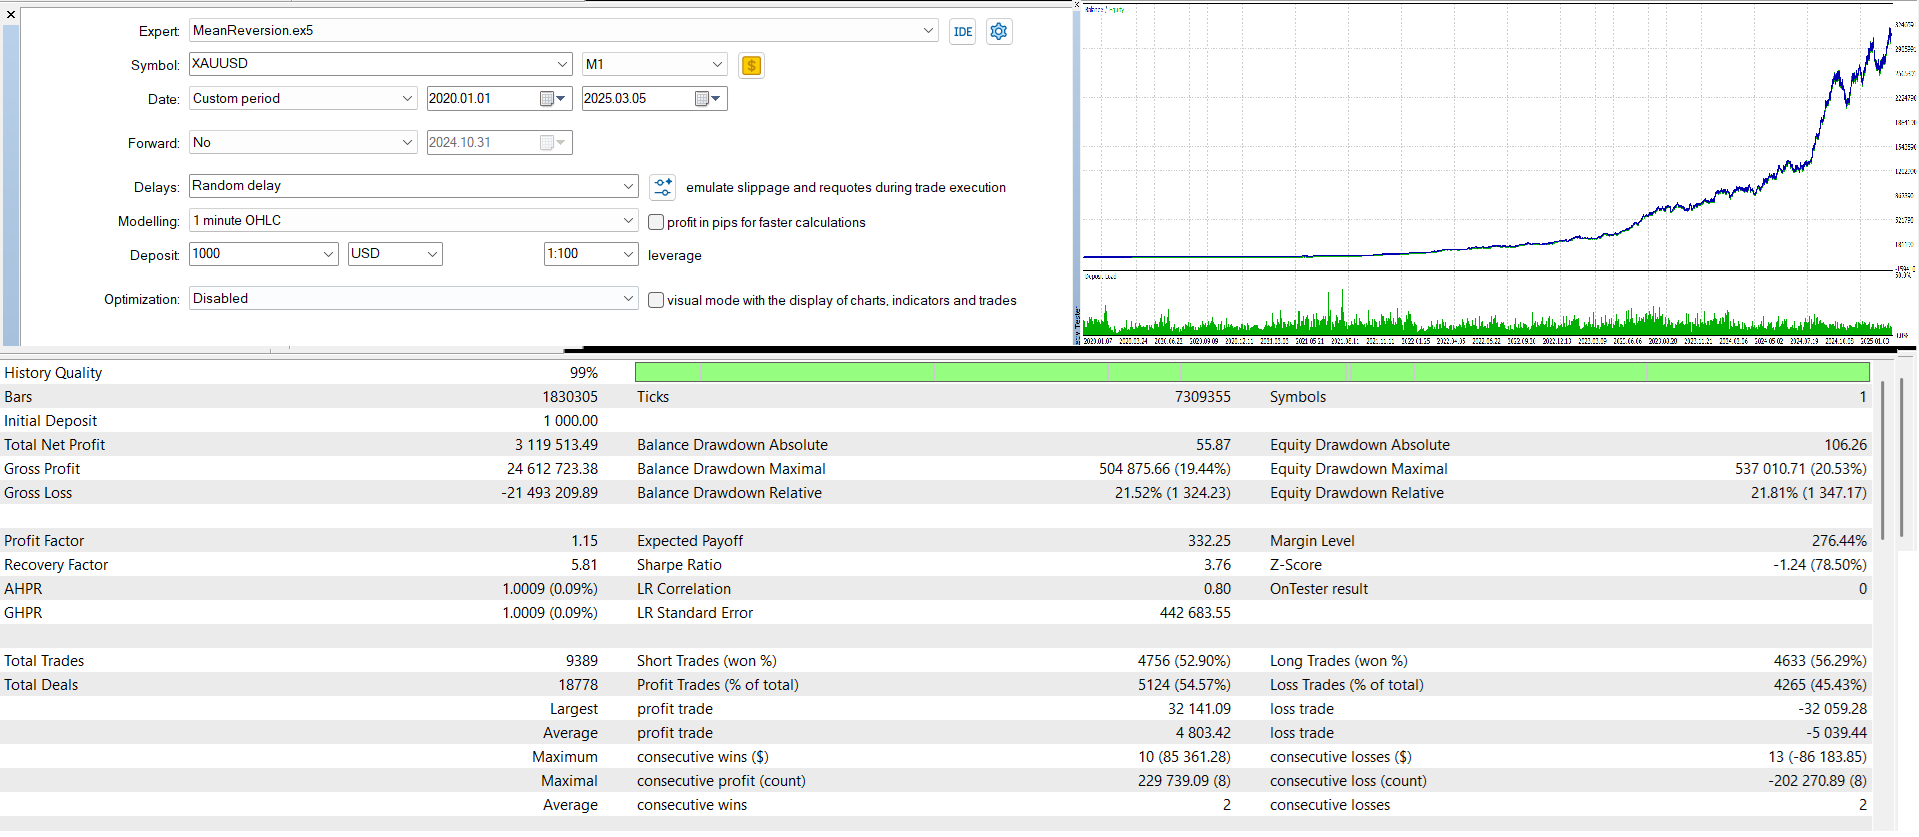Open the M1 timeframe dropdown
Viewport: 1919px width, 837px height.
click(x=717, y=64)
